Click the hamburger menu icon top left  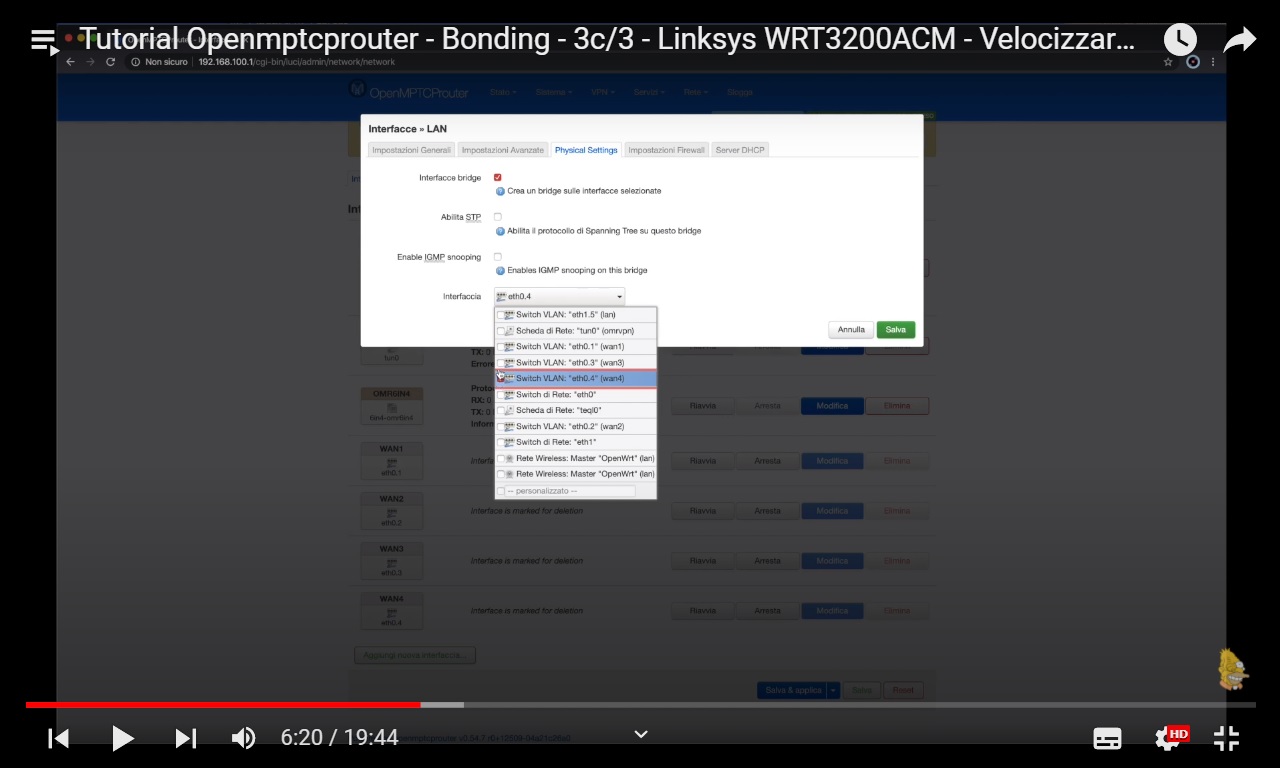(x=43, y=40)
